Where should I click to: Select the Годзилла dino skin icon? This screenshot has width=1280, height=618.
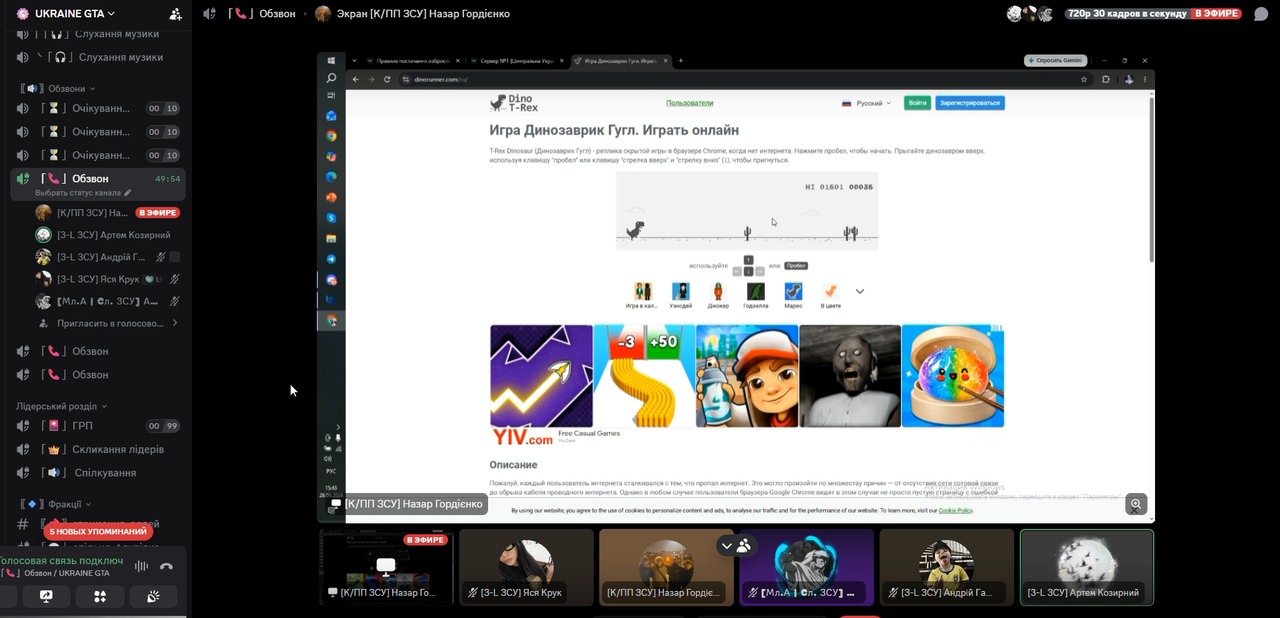pos(756,292)
